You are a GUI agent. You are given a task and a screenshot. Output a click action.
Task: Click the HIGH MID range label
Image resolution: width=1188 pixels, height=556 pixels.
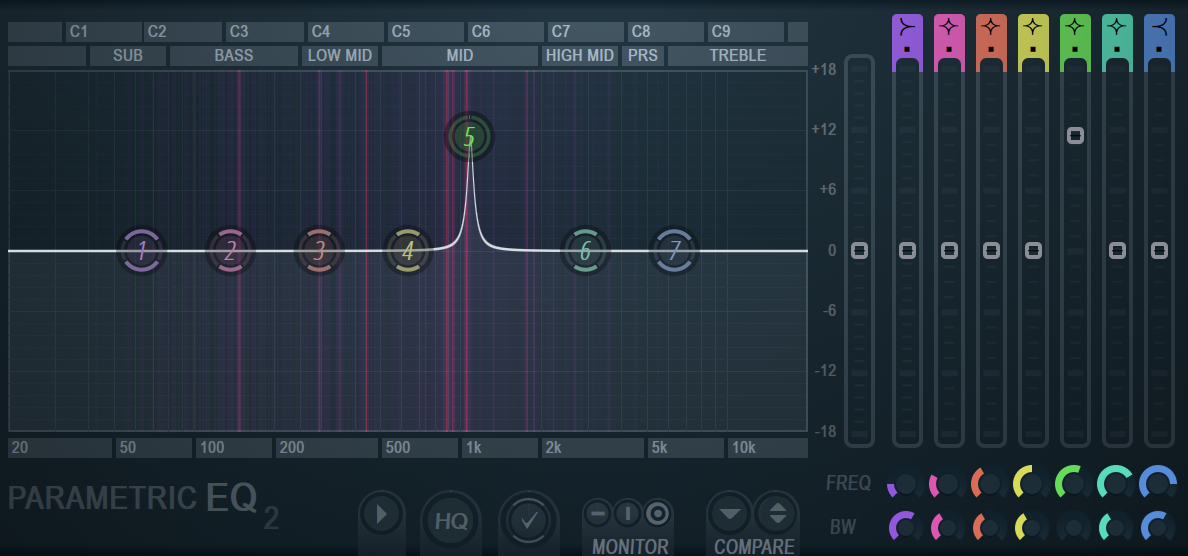580,56
